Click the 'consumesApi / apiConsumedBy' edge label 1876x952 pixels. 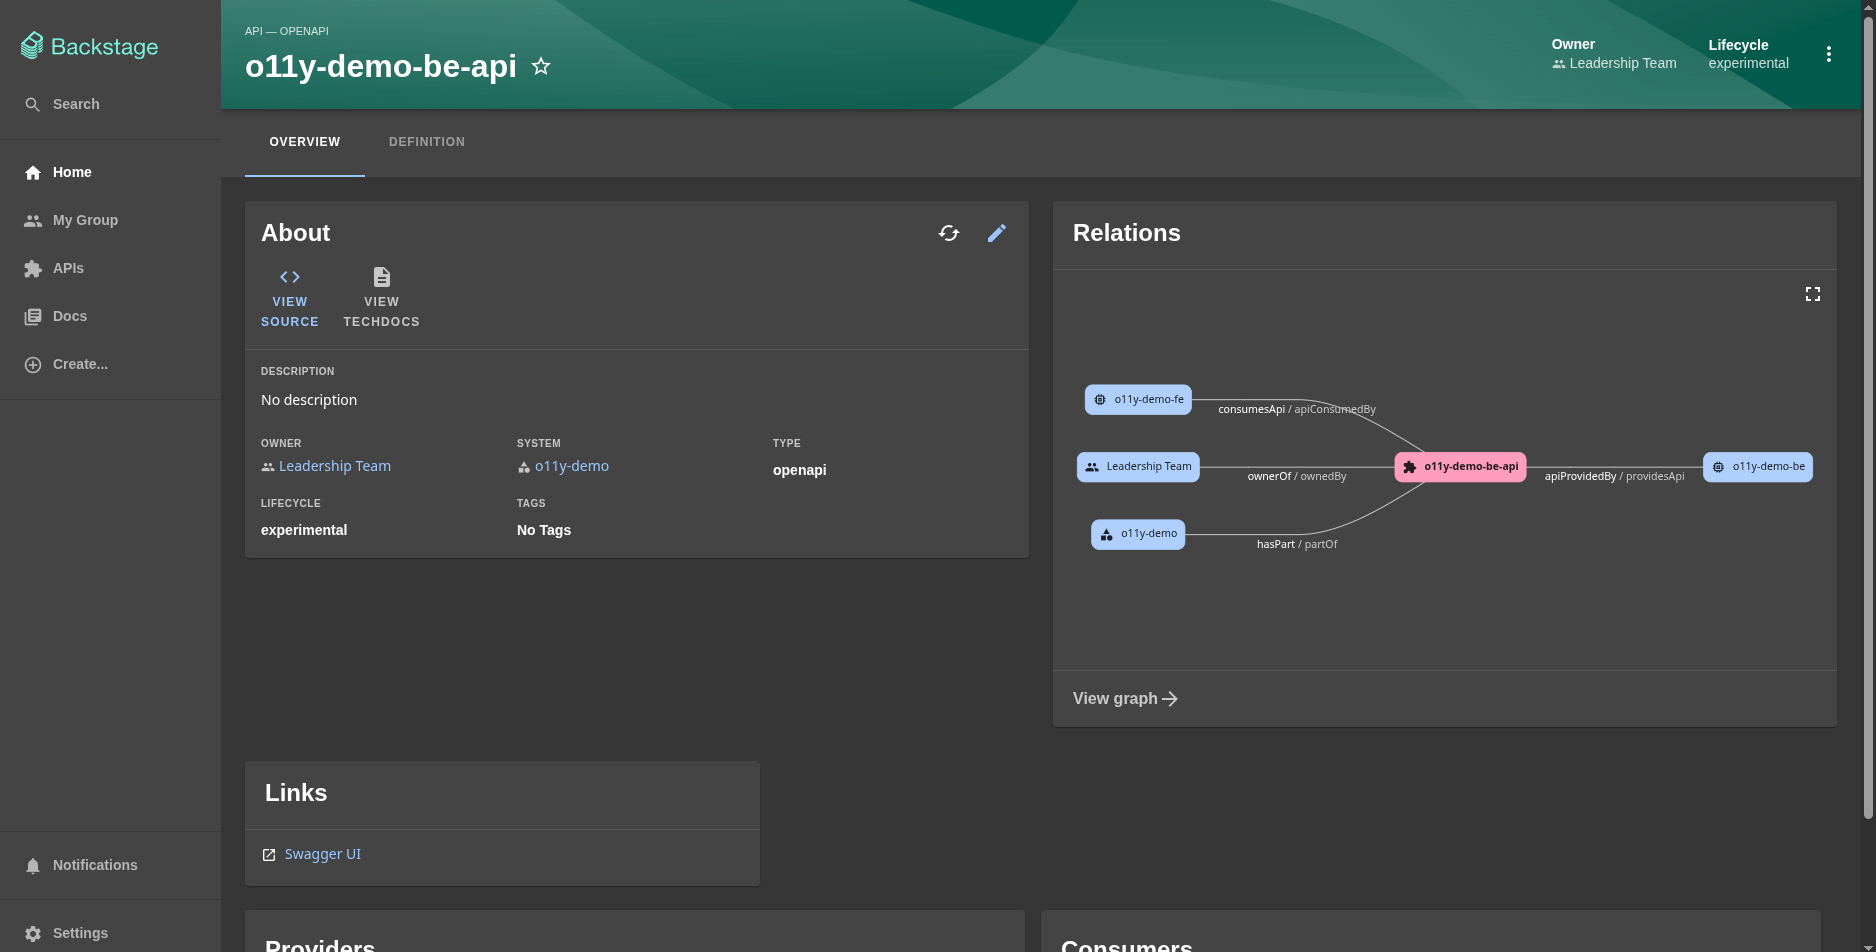coord(1297,409)
